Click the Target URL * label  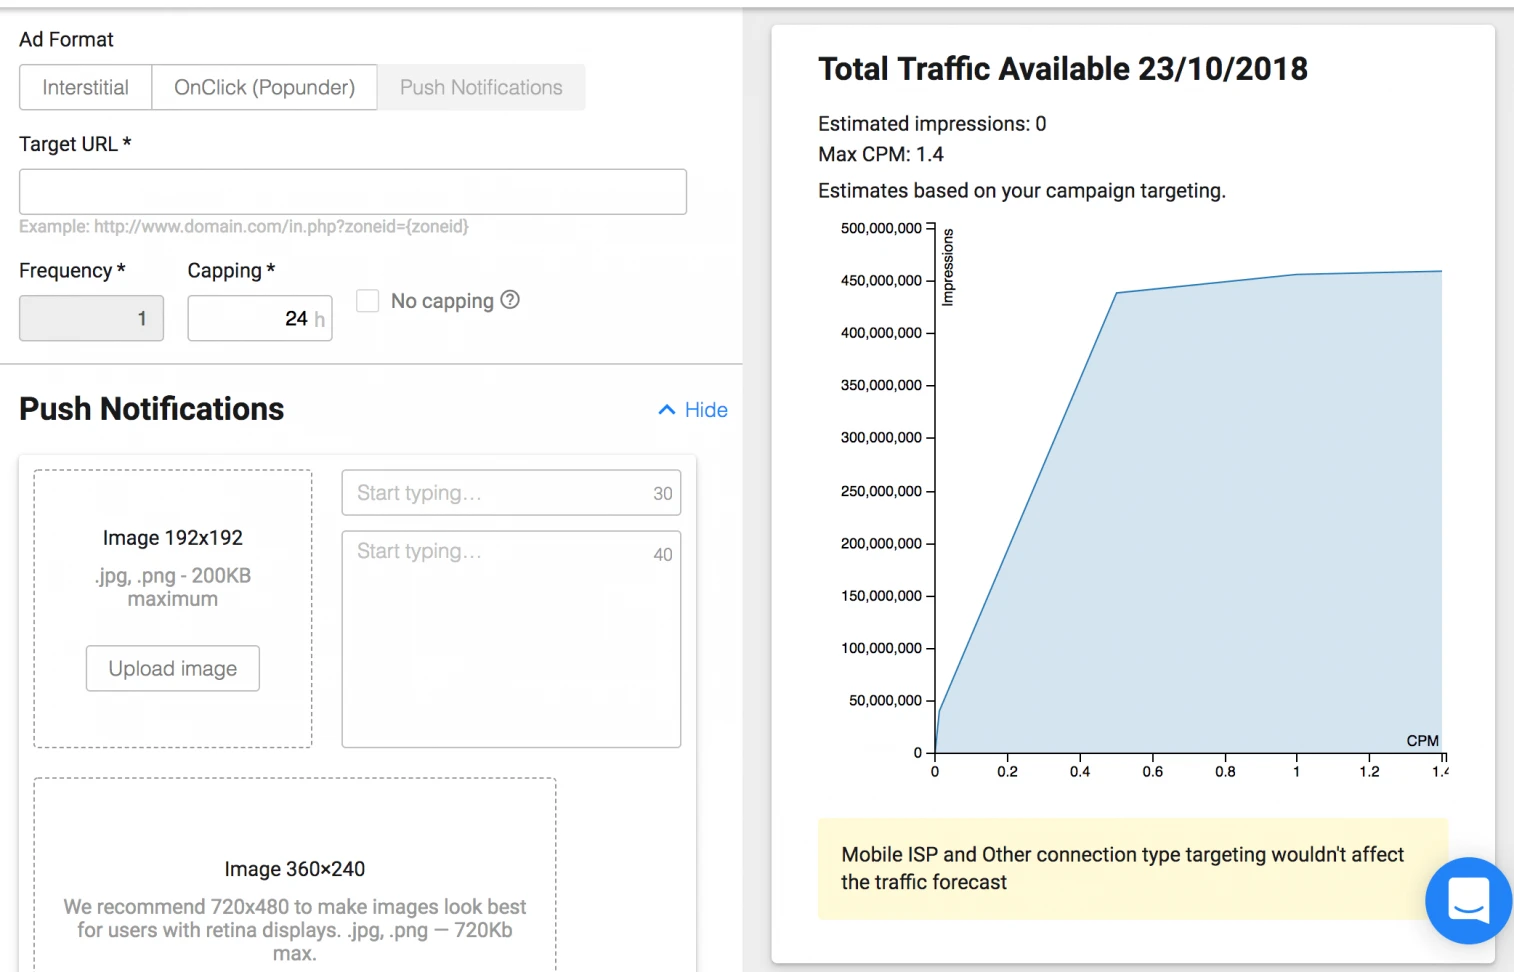tap(75, 144)
